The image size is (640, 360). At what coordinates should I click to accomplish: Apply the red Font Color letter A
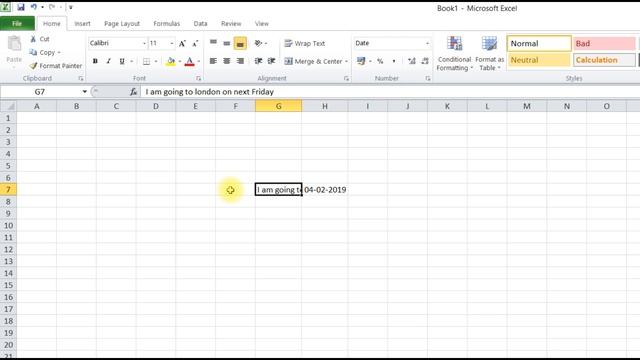click(x=189, y=61)
